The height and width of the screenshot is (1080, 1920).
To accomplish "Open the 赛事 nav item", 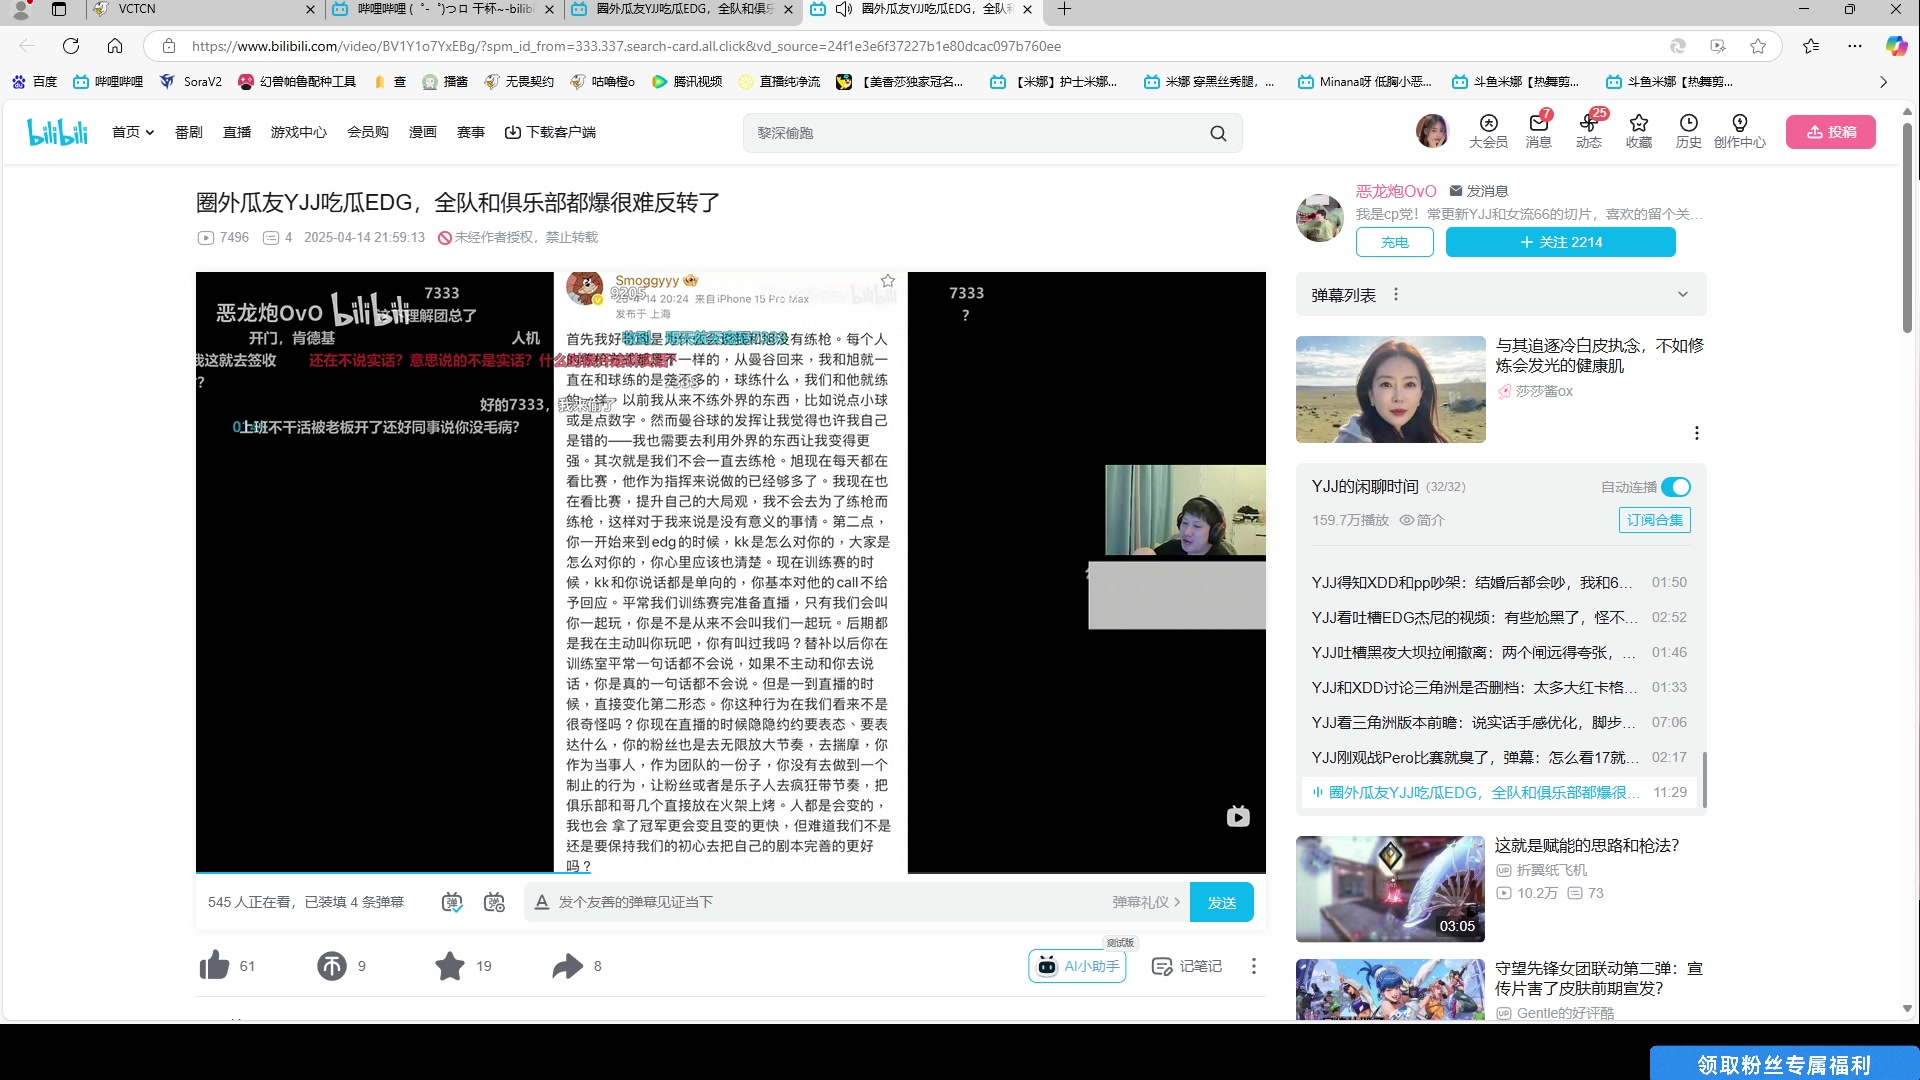I will [471, 132].
